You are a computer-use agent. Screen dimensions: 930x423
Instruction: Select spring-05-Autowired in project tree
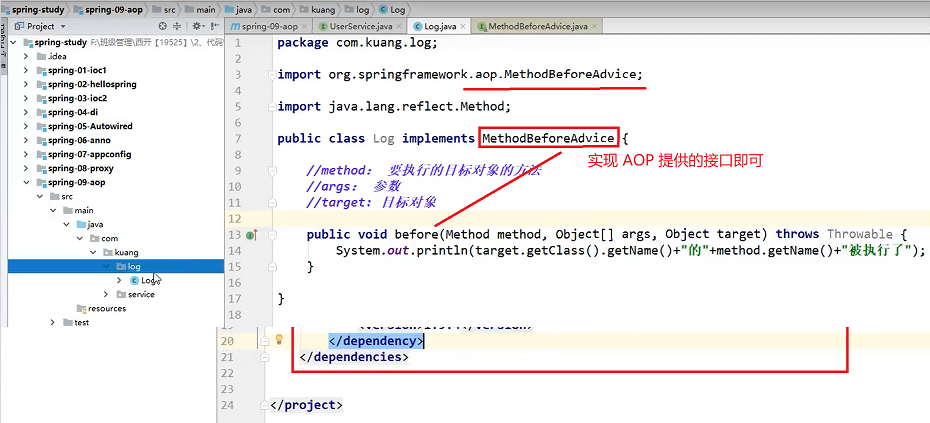click(x=90, y=126)
